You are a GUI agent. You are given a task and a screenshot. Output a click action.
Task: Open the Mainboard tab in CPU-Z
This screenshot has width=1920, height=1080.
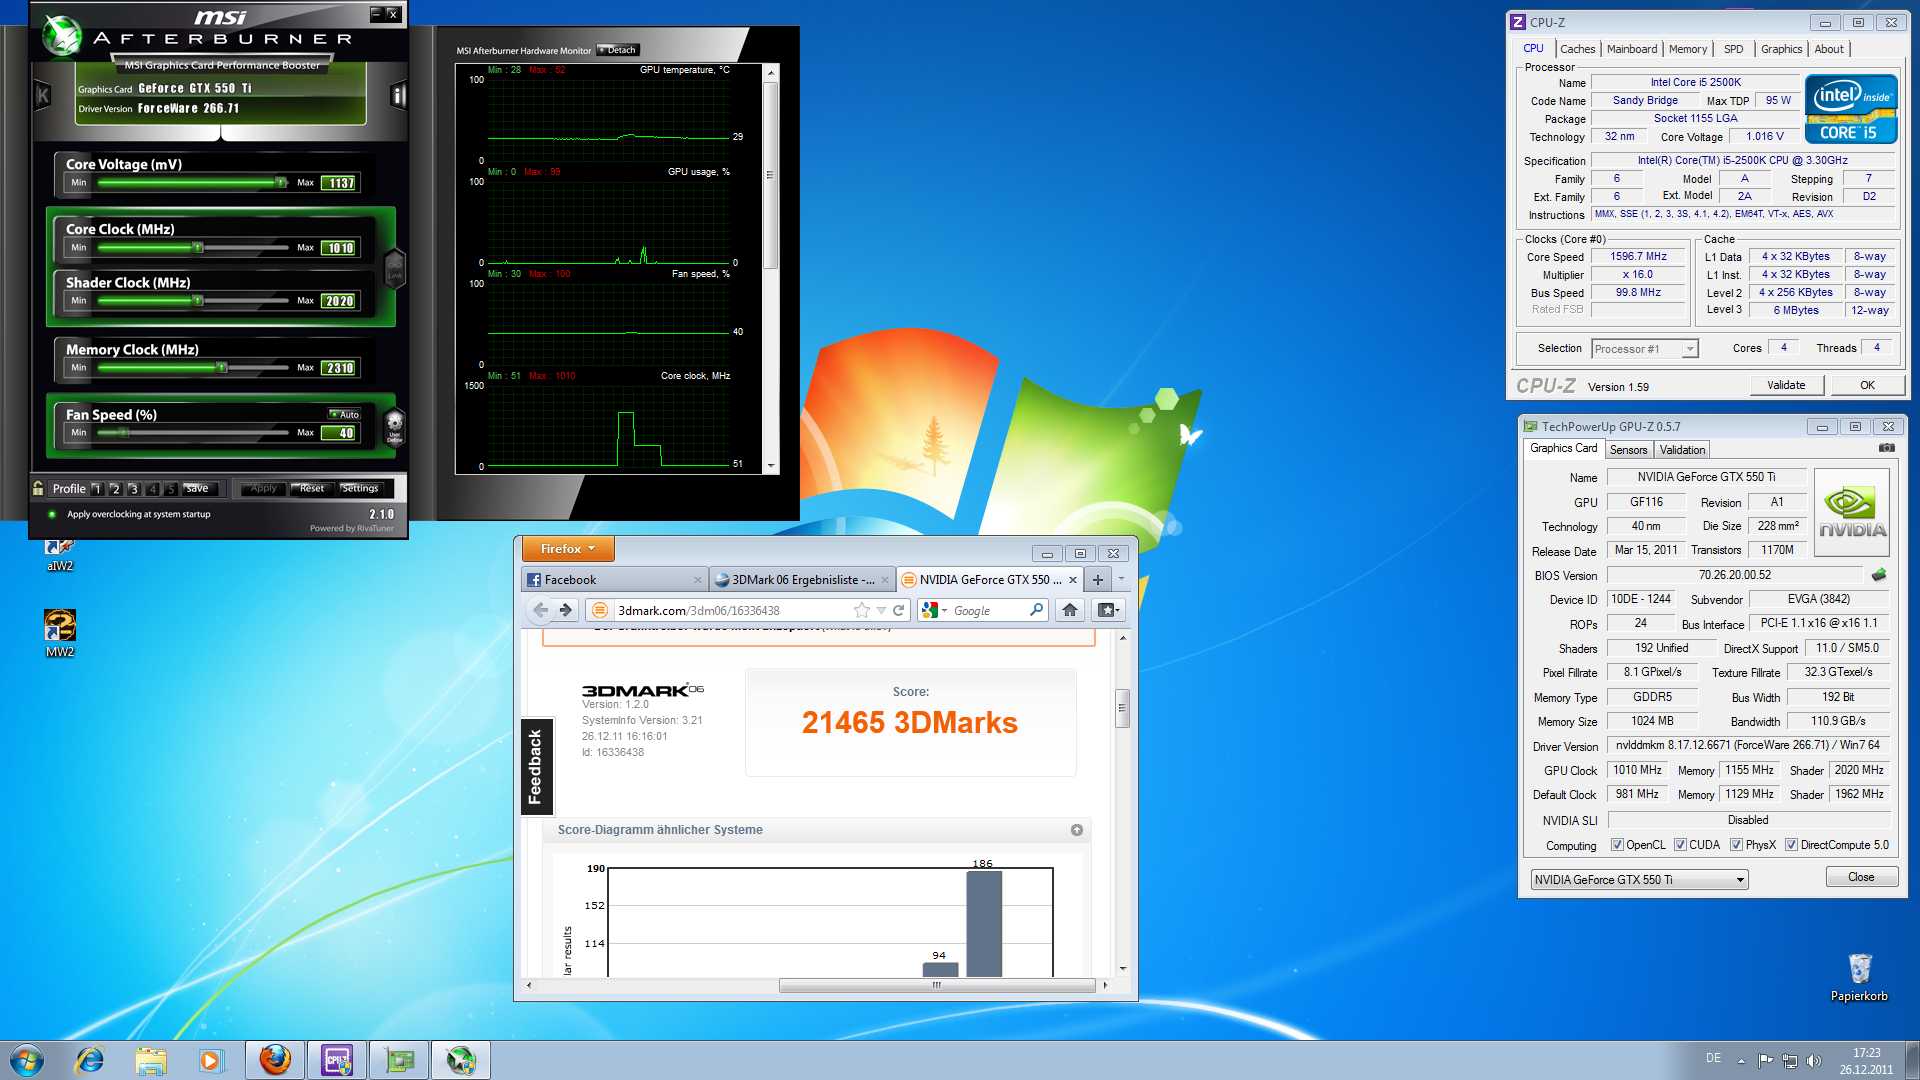1632,49
